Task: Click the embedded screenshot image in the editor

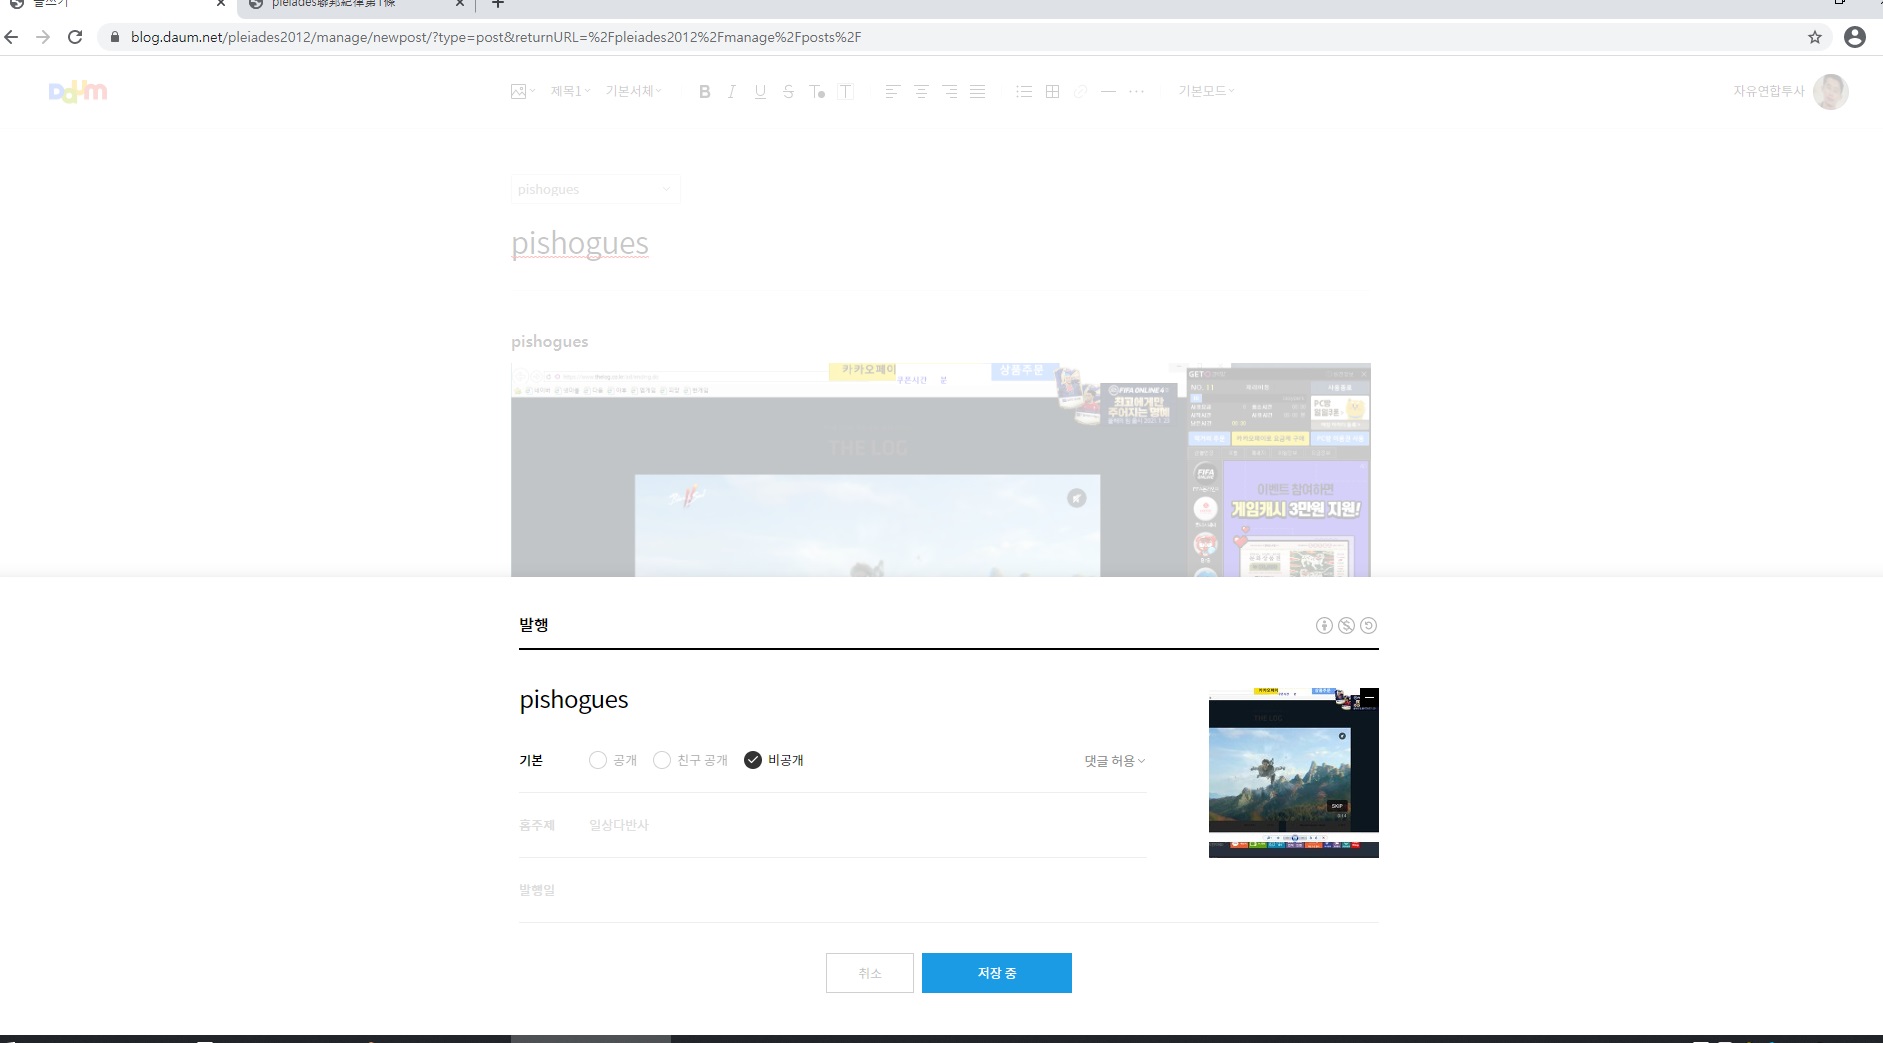Action: click(941, 470)
